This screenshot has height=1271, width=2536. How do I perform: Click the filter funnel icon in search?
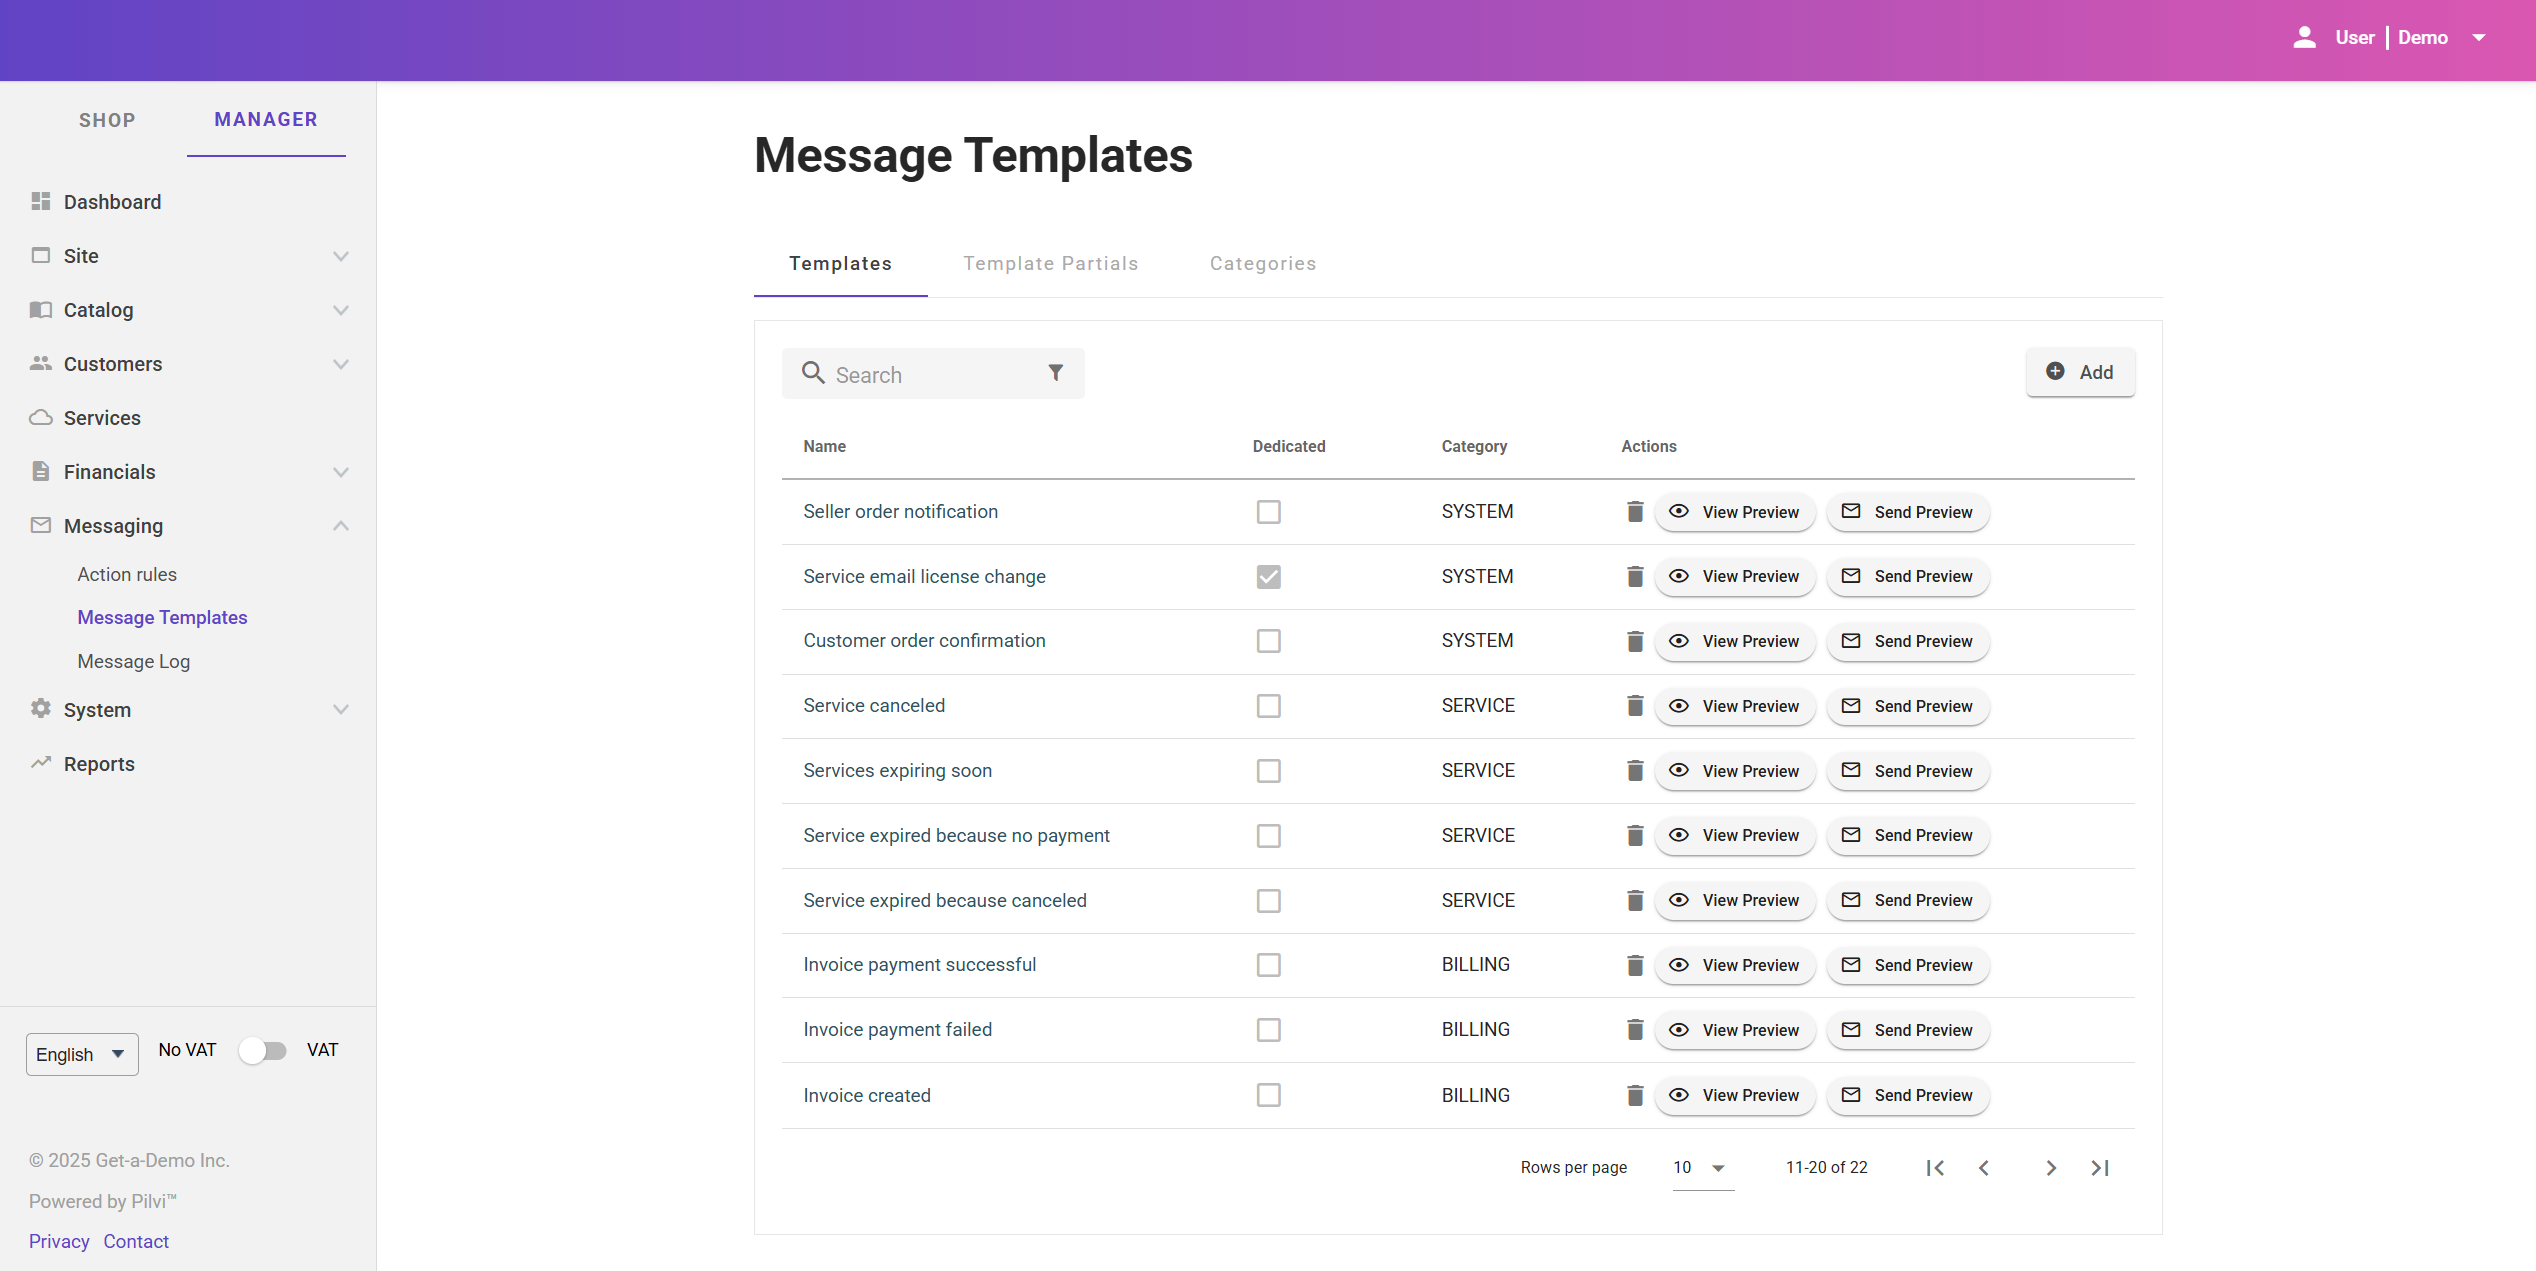[x=1055, y=373]
